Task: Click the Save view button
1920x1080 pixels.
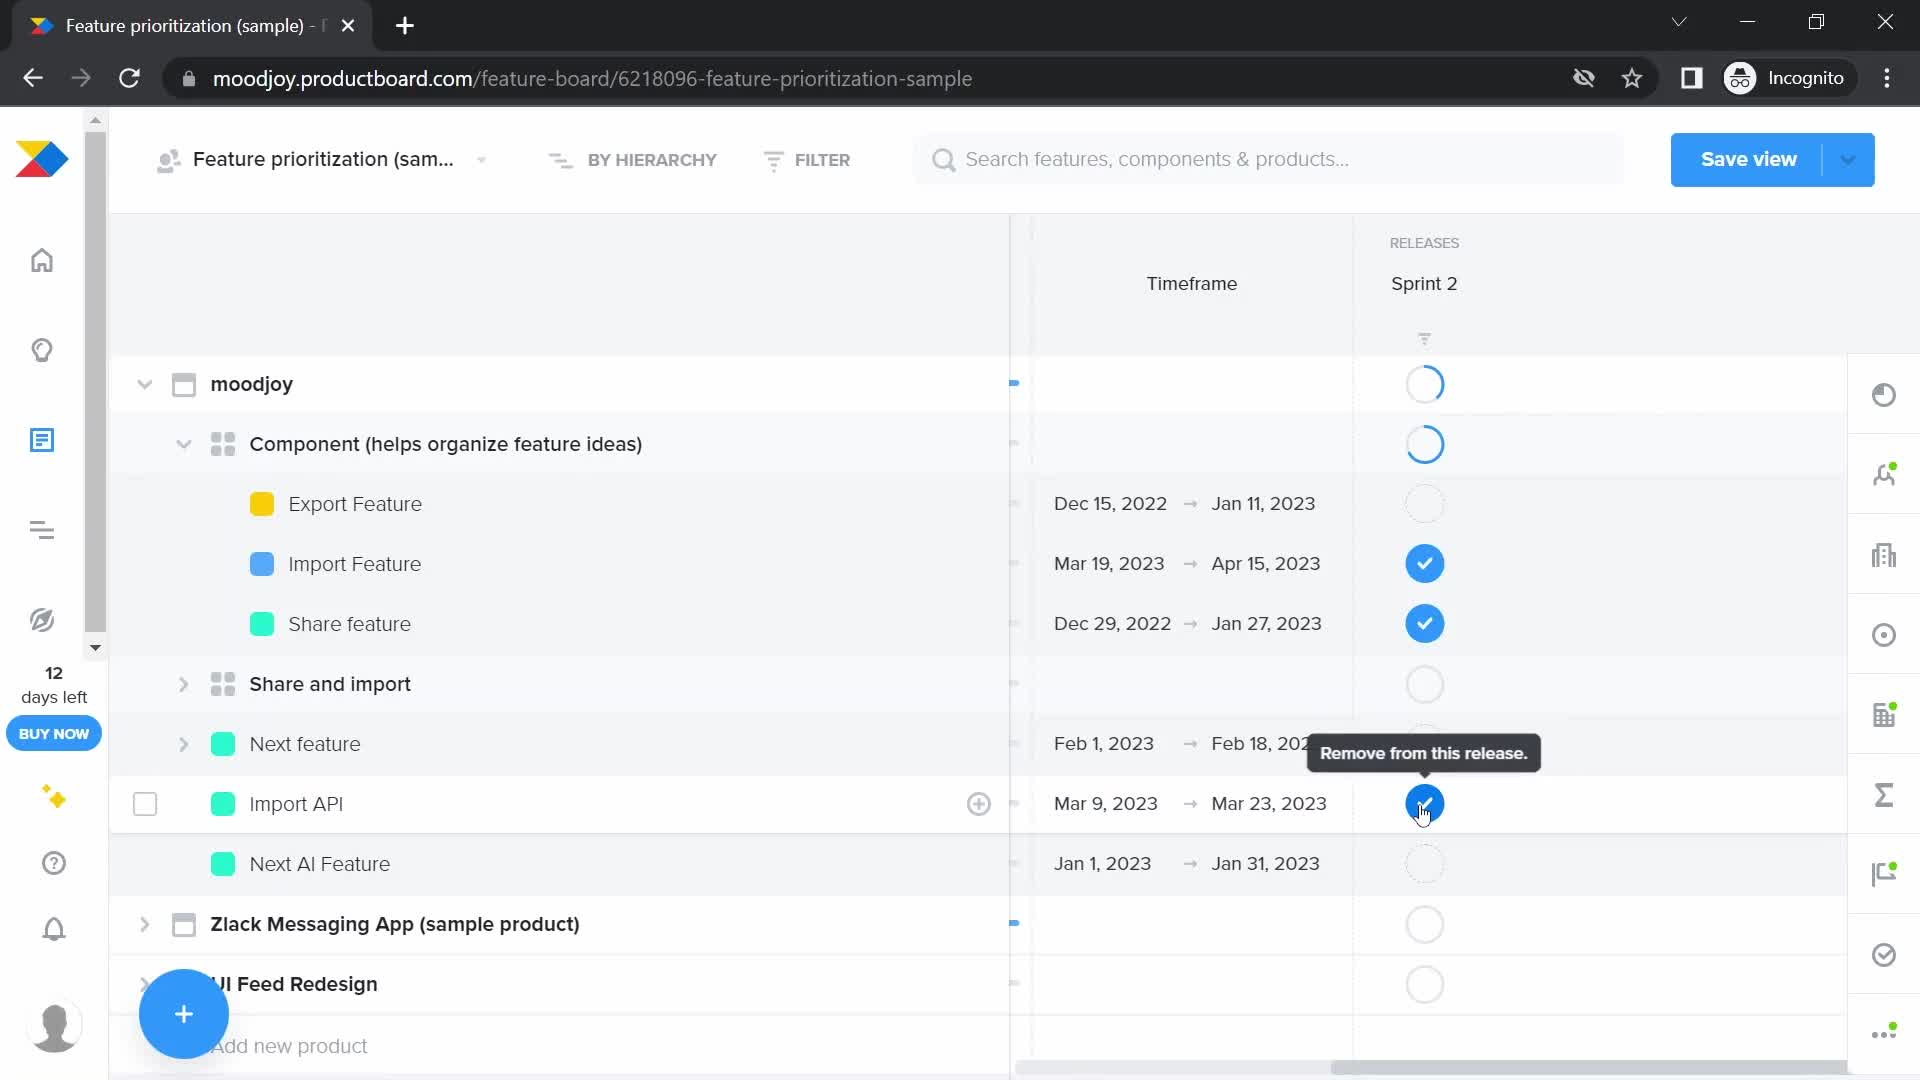Action: click(1748, 160)
